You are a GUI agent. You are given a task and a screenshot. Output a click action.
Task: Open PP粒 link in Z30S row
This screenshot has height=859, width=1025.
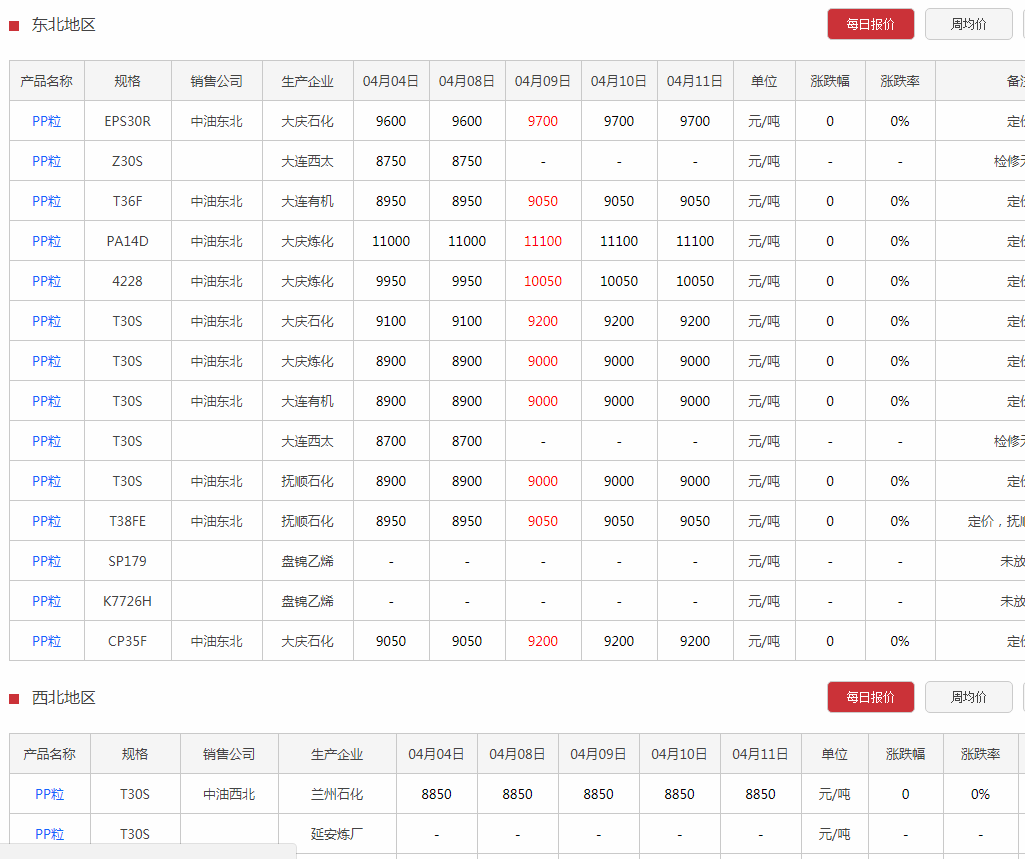point(46,161)
